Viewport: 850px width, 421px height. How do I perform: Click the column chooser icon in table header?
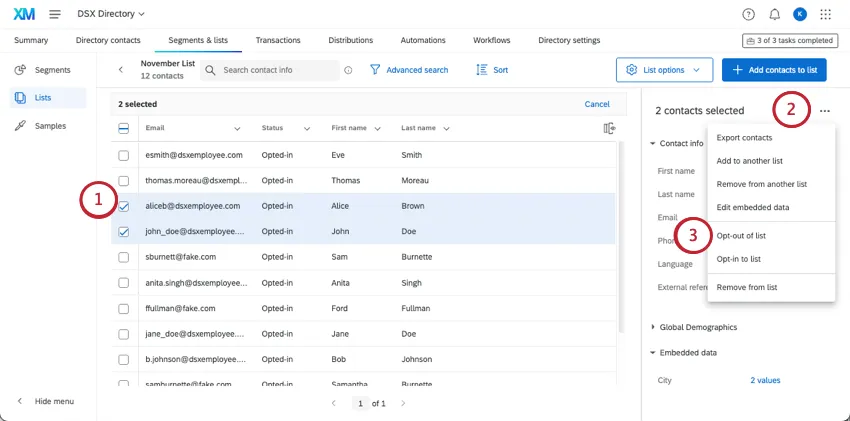pyautogui.click(x=609, y=128)
